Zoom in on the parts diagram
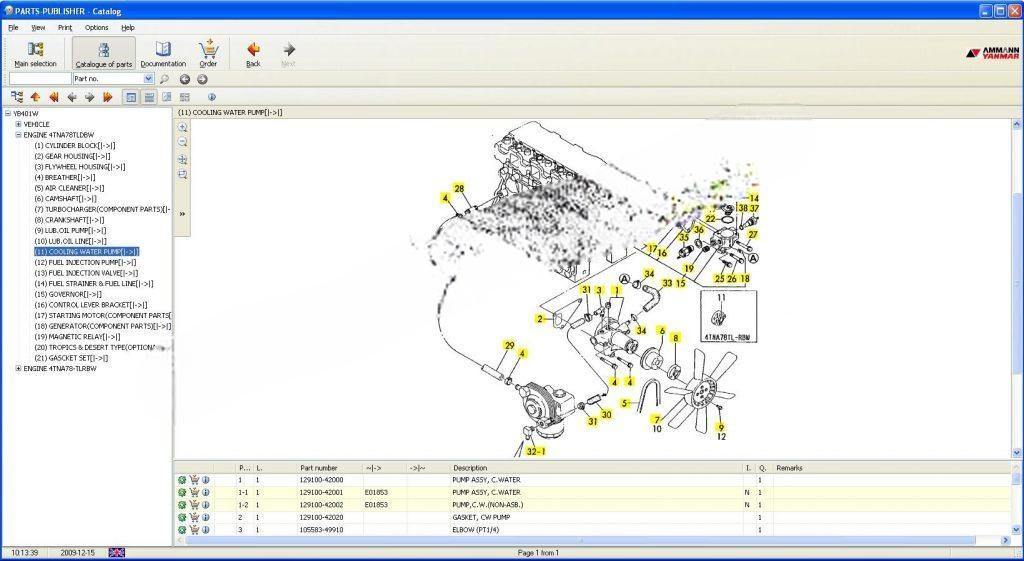1024x561 pixels. tap(183, 128)
